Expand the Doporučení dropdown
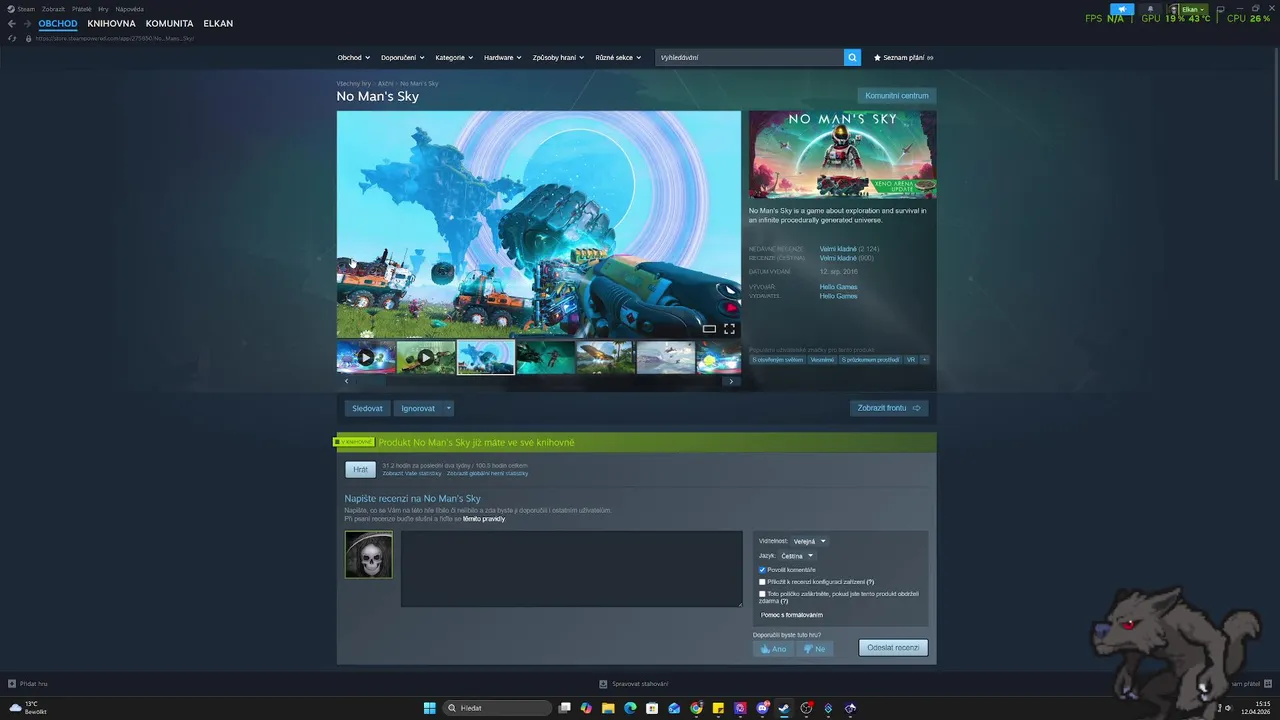Screen dimensions: 1280x720 click(x=403, y=58)
